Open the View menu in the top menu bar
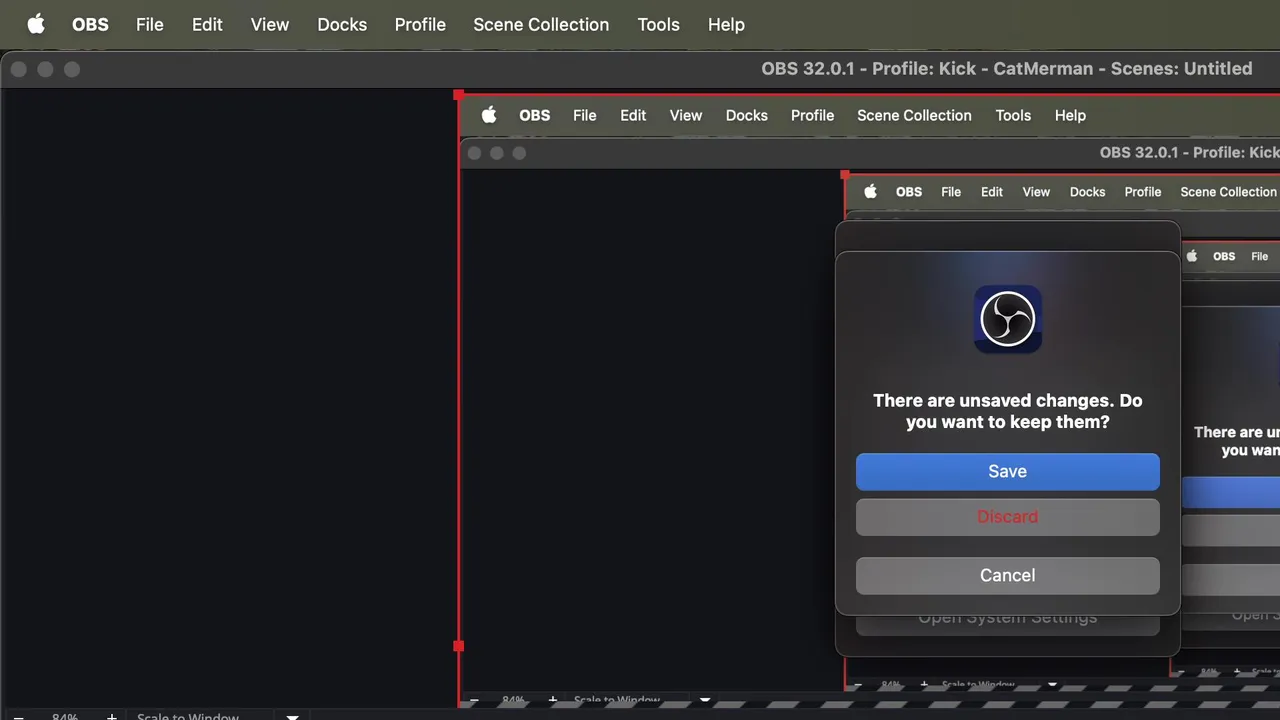The image size is (1280, 720). pyautogui.click(x=270, y=24)
